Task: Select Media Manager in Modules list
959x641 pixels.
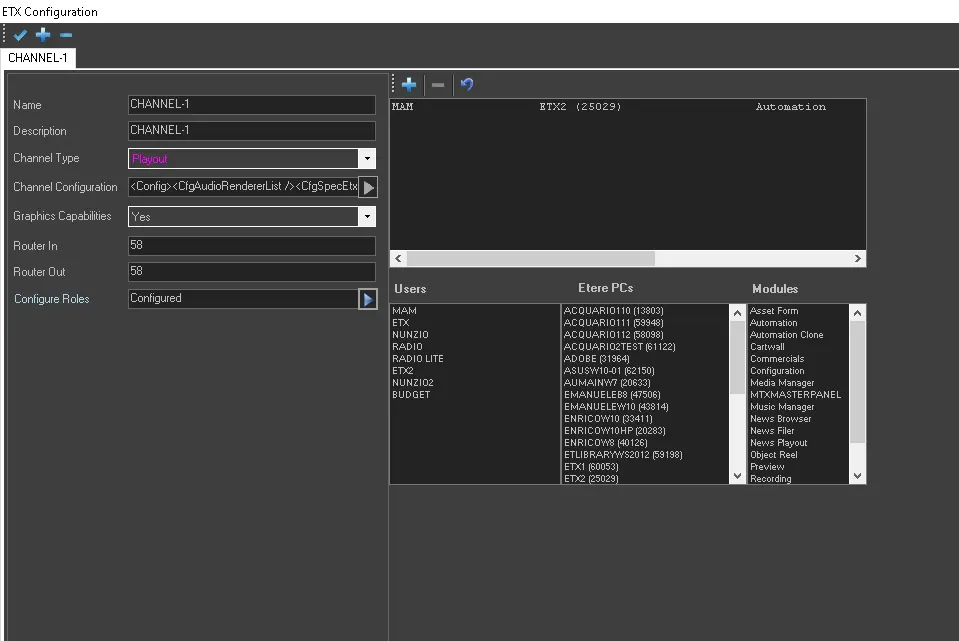Action: [x=782, y=383]
